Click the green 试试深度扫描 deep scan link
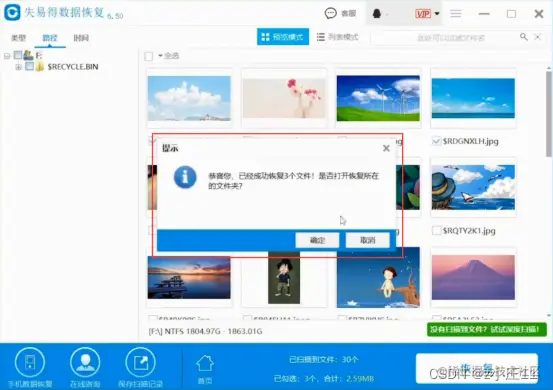 pyautogui.click(x=487, y=329)
